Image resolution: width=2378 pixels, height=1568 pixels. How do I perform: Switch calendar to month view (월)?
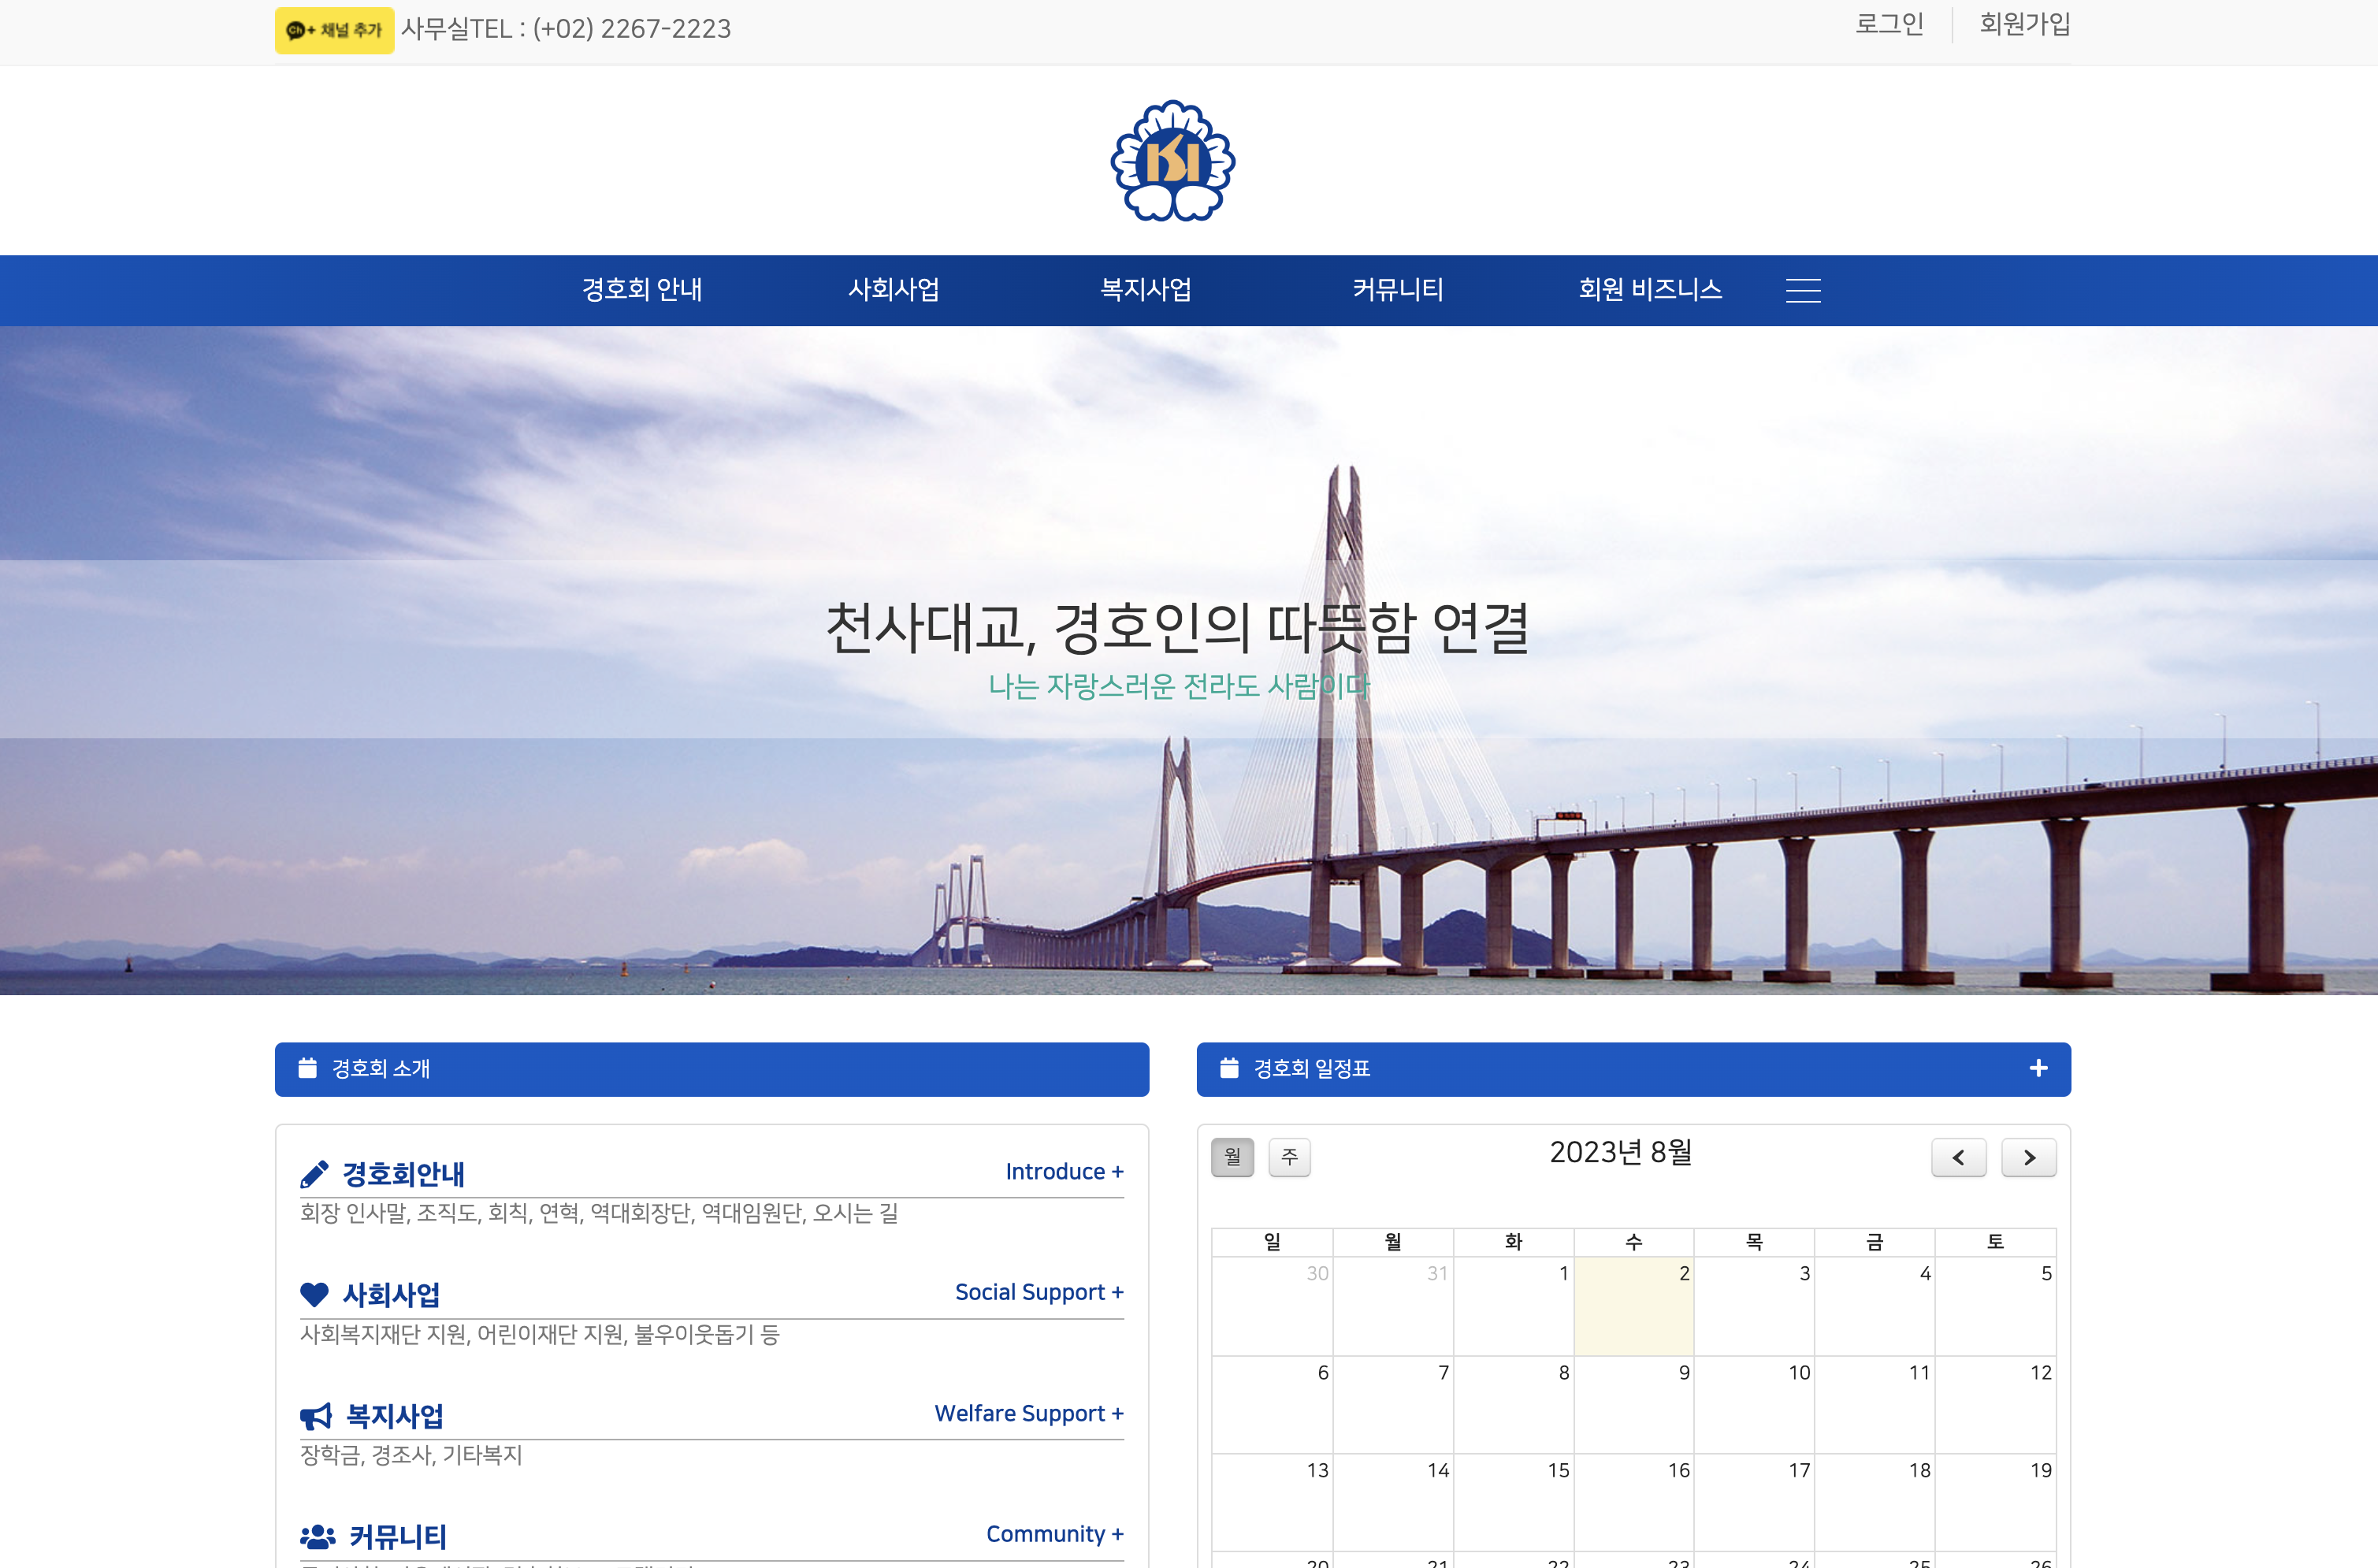pos(1232,1157)
